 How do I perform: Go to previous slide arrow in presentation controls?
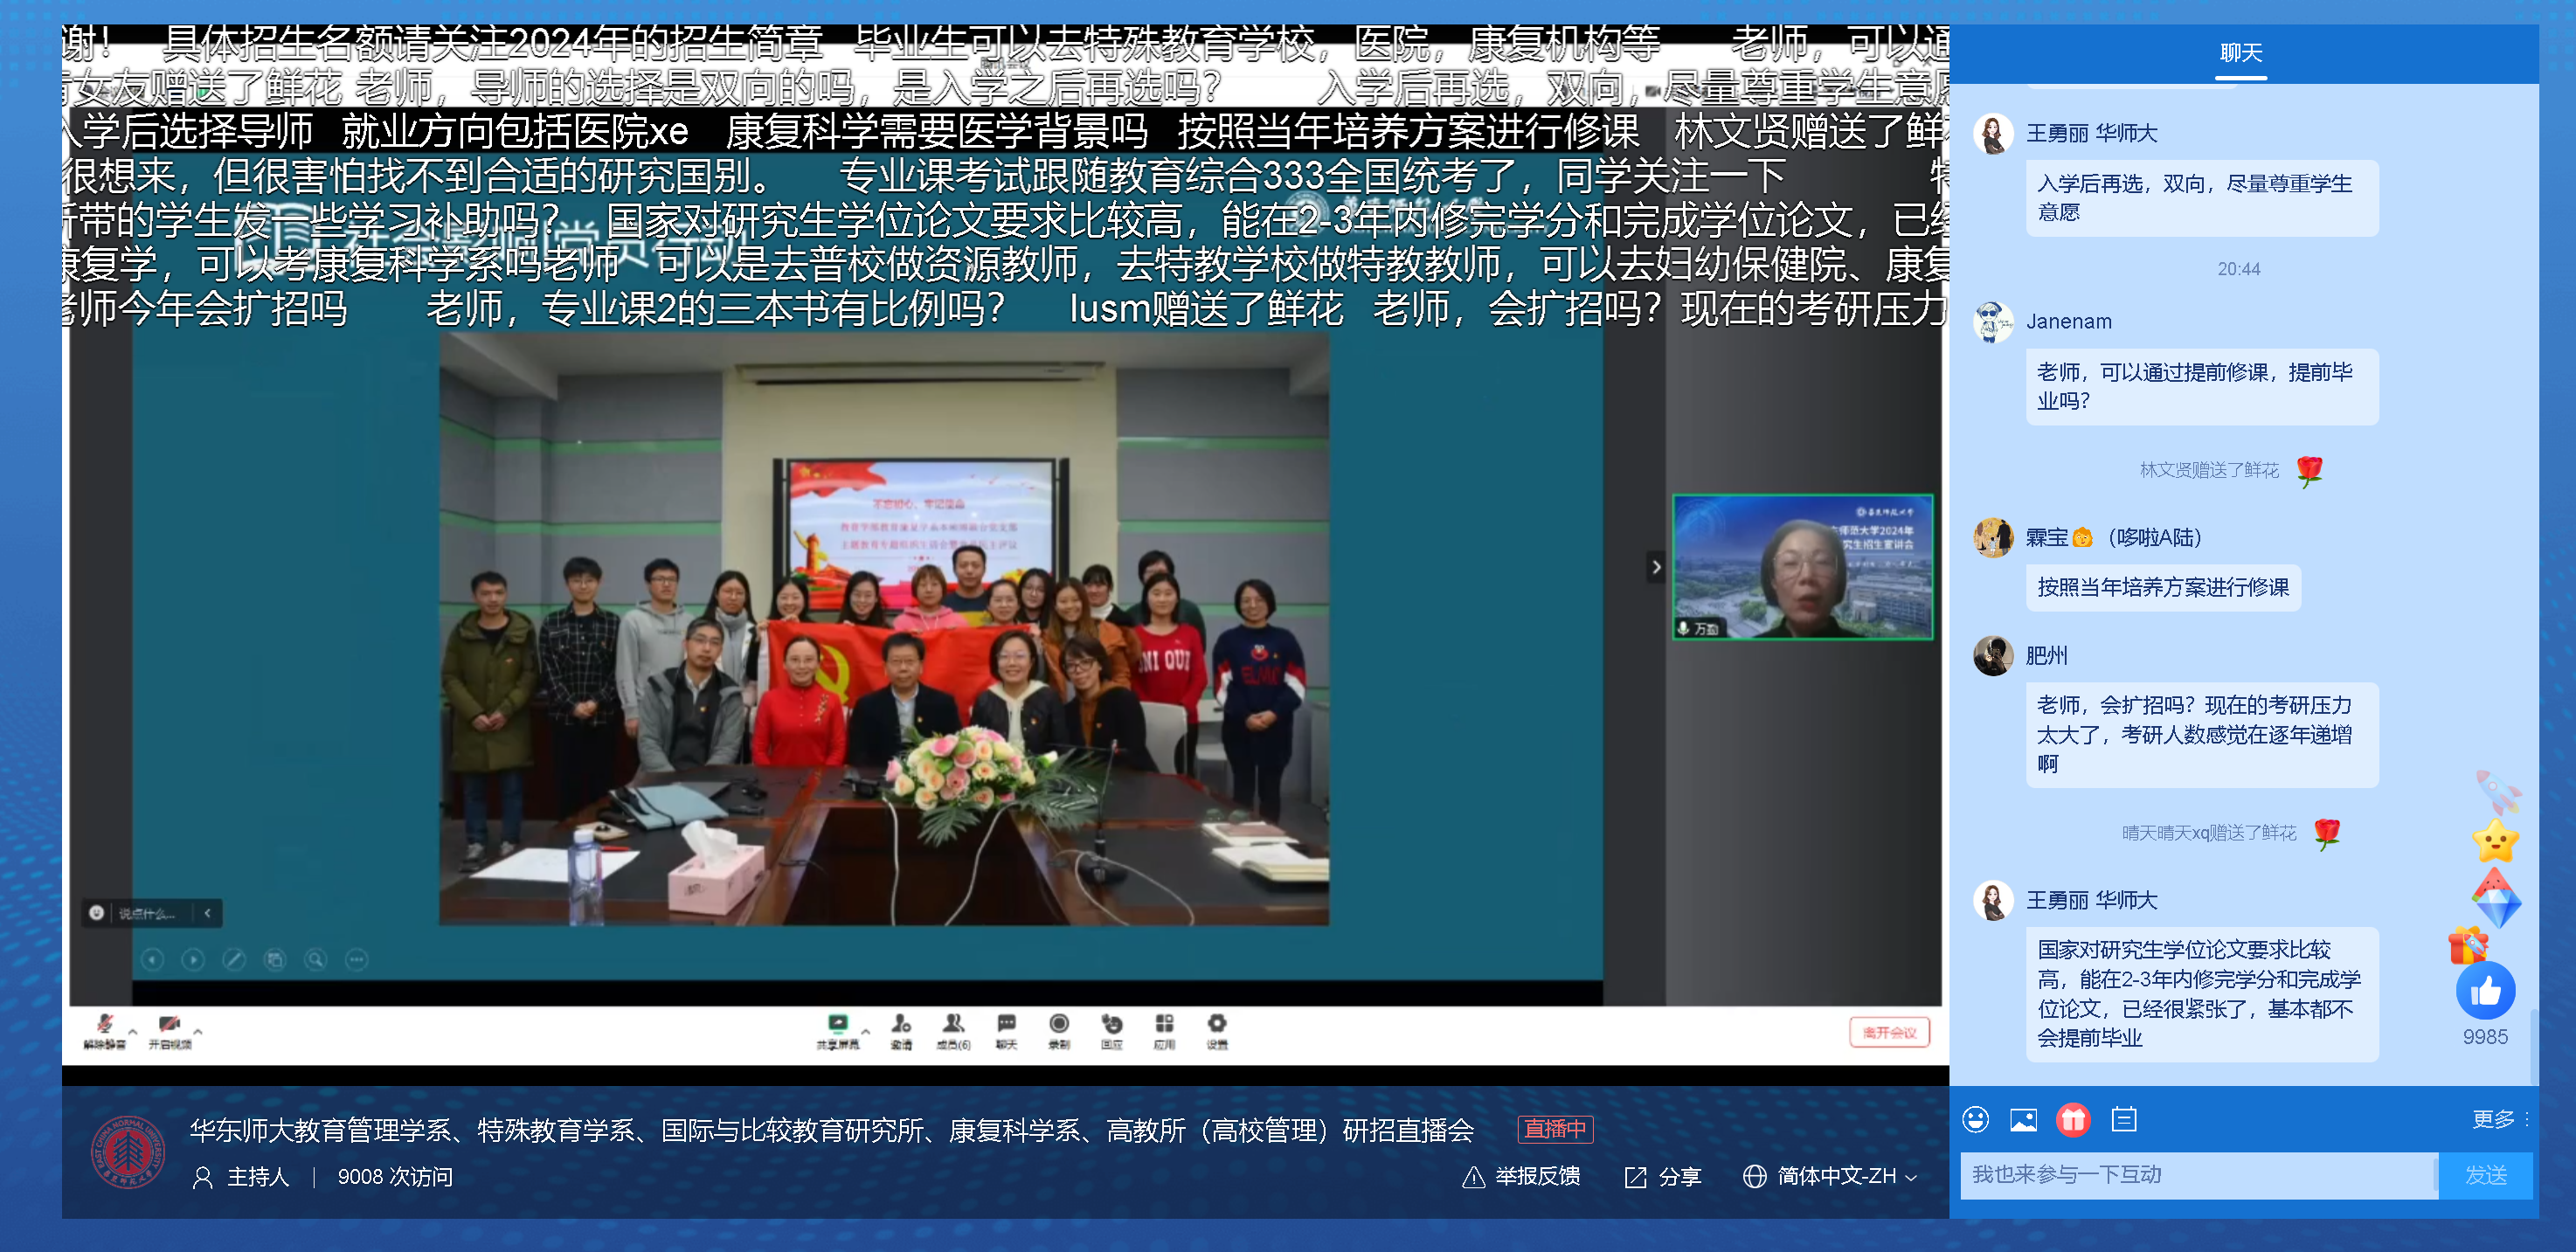coord(152,960)
